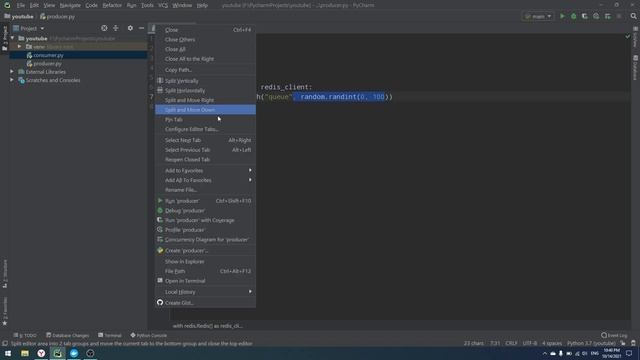Click Run 'producer' in context menu
640x360 pixels.
click(x=205, y=201)
